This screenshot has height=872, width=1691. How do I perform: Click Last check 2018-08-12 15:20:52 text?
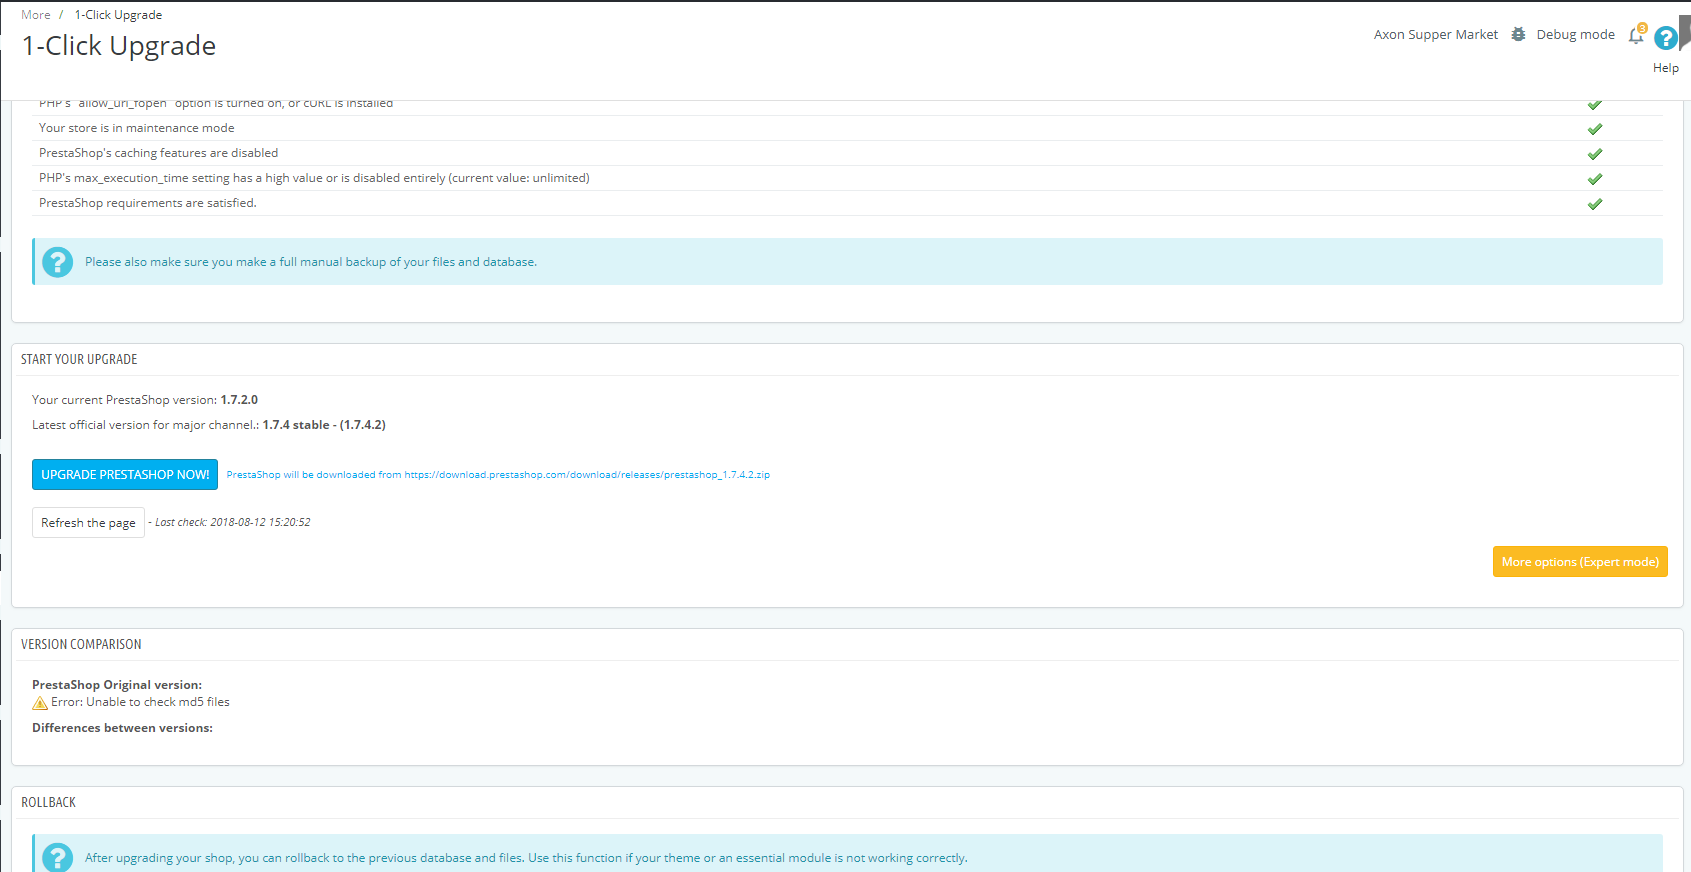pos(233,522)
